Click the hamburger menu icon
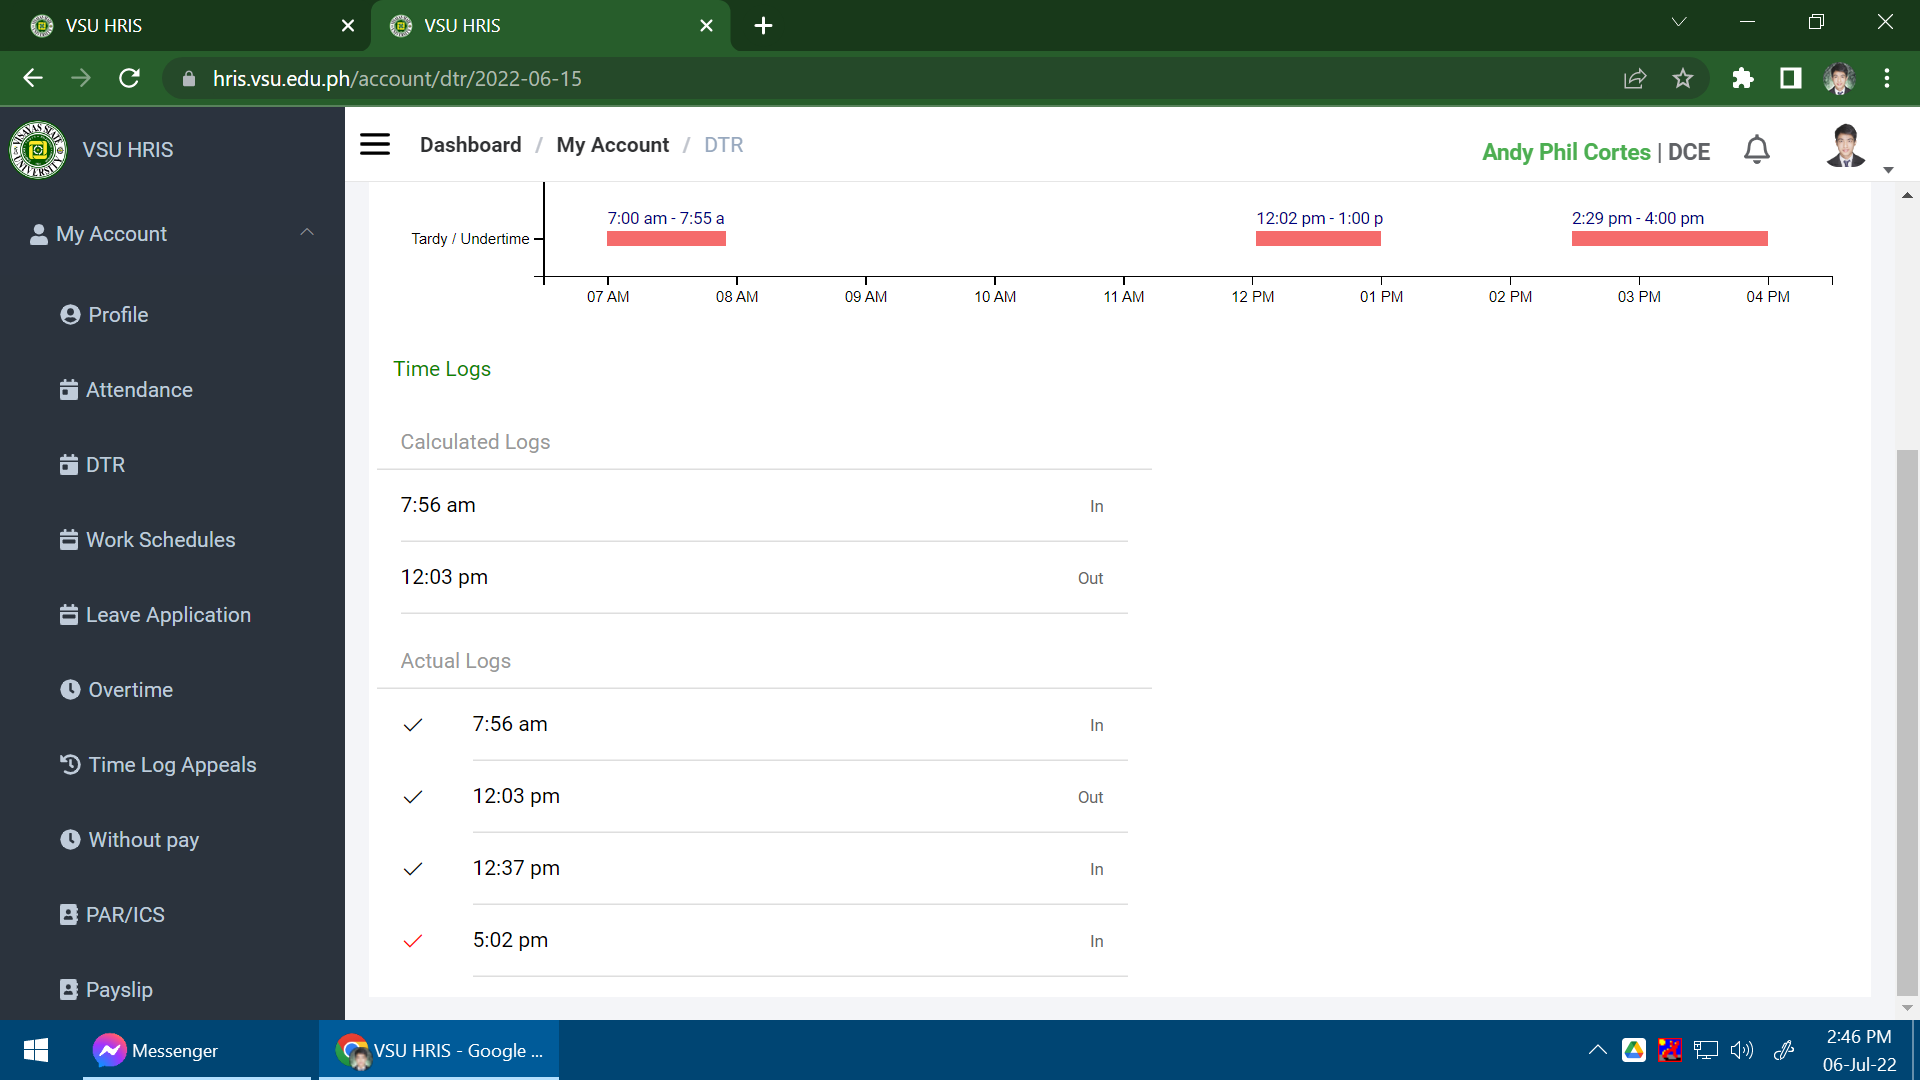The width and height of the screenshot is (1920, 1080). point(375,145)
